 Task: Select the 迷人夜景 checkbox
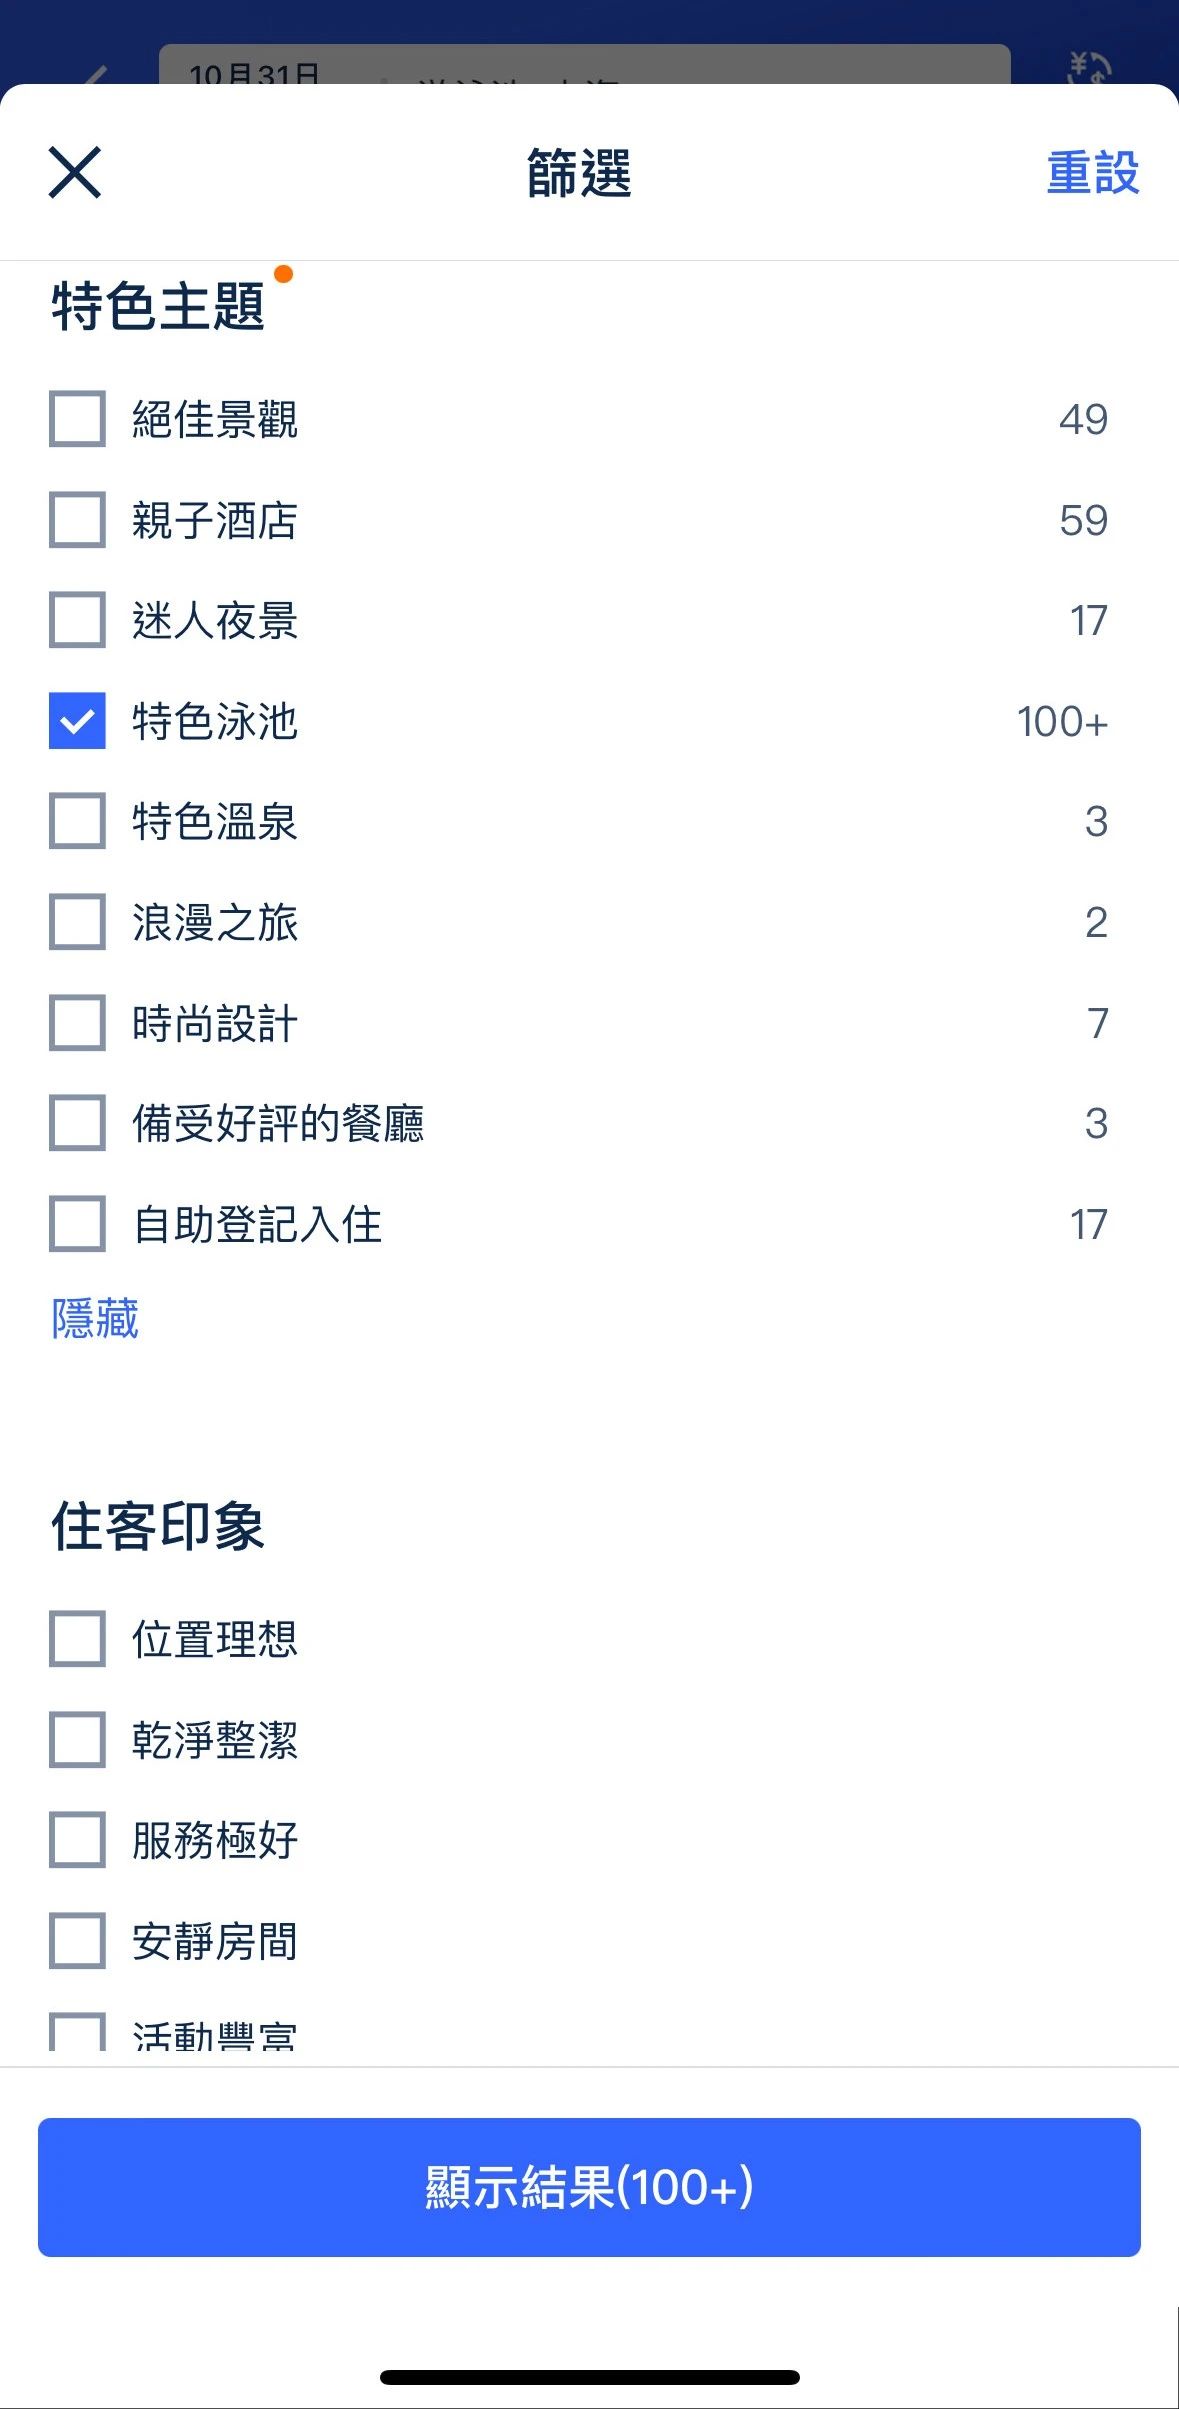(77, 620)
